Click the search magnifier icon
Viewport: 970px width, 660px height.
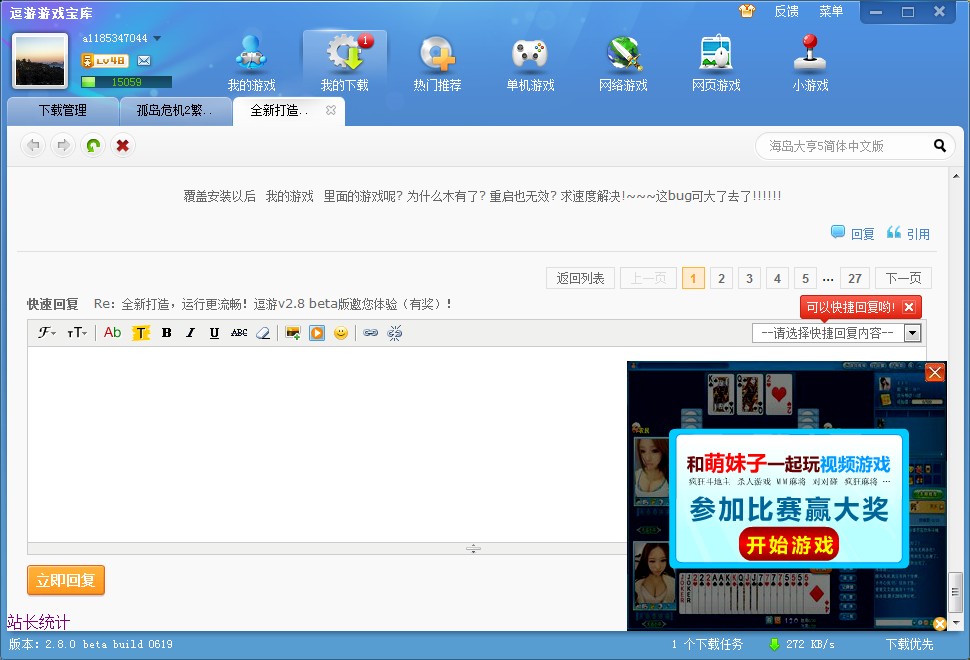[x=940, y=146]
